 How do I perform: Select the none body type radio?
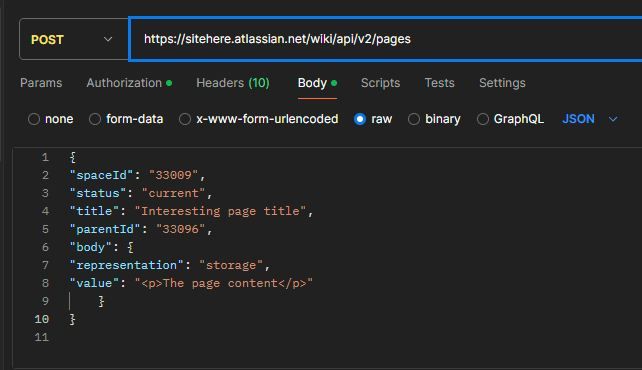pos(34,119)
